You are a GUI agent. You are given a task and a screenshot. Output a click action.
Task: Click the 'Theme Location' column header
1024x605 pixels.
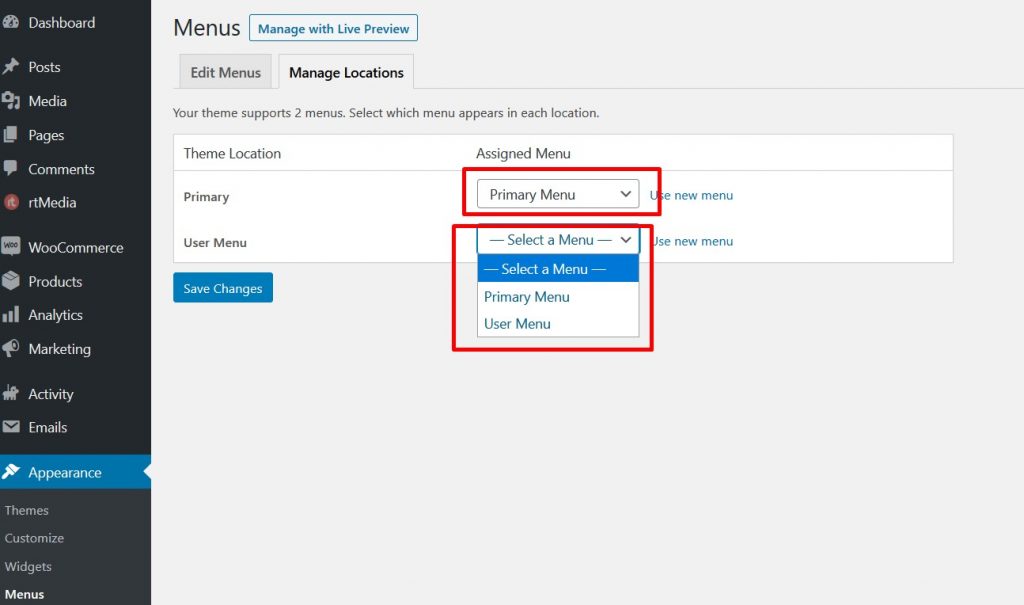point(232,154)
